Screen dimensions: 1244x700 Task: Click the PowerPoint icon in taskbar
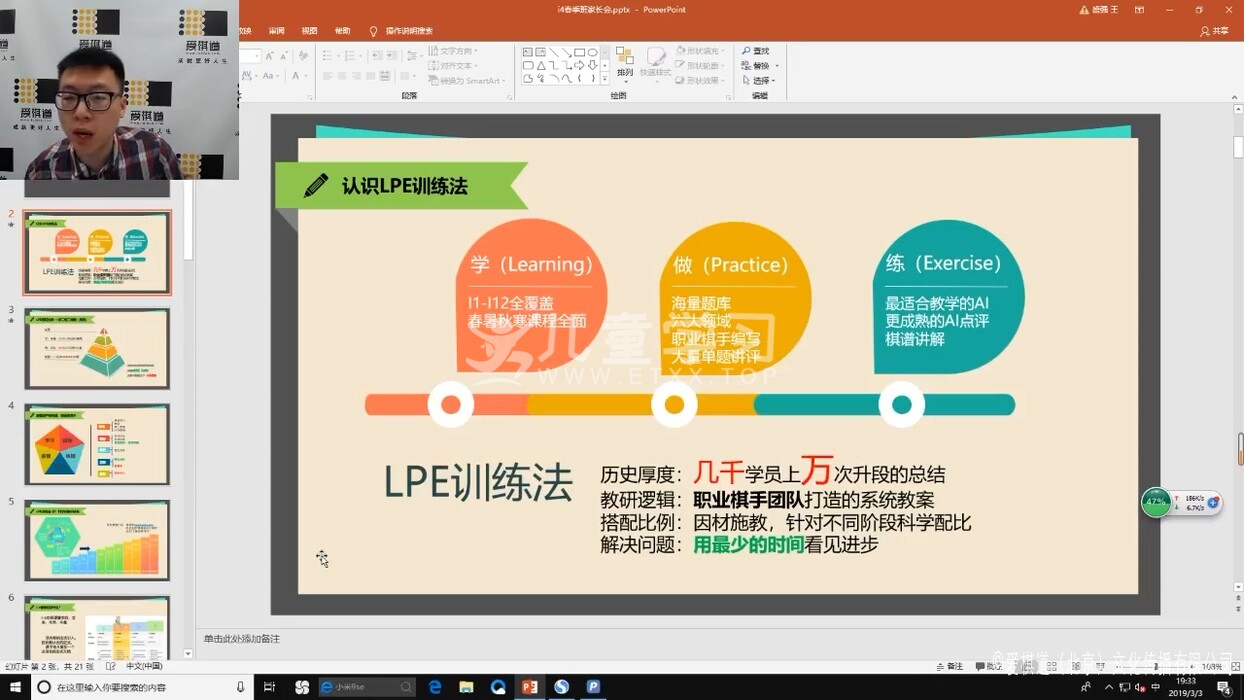(529, 687)
